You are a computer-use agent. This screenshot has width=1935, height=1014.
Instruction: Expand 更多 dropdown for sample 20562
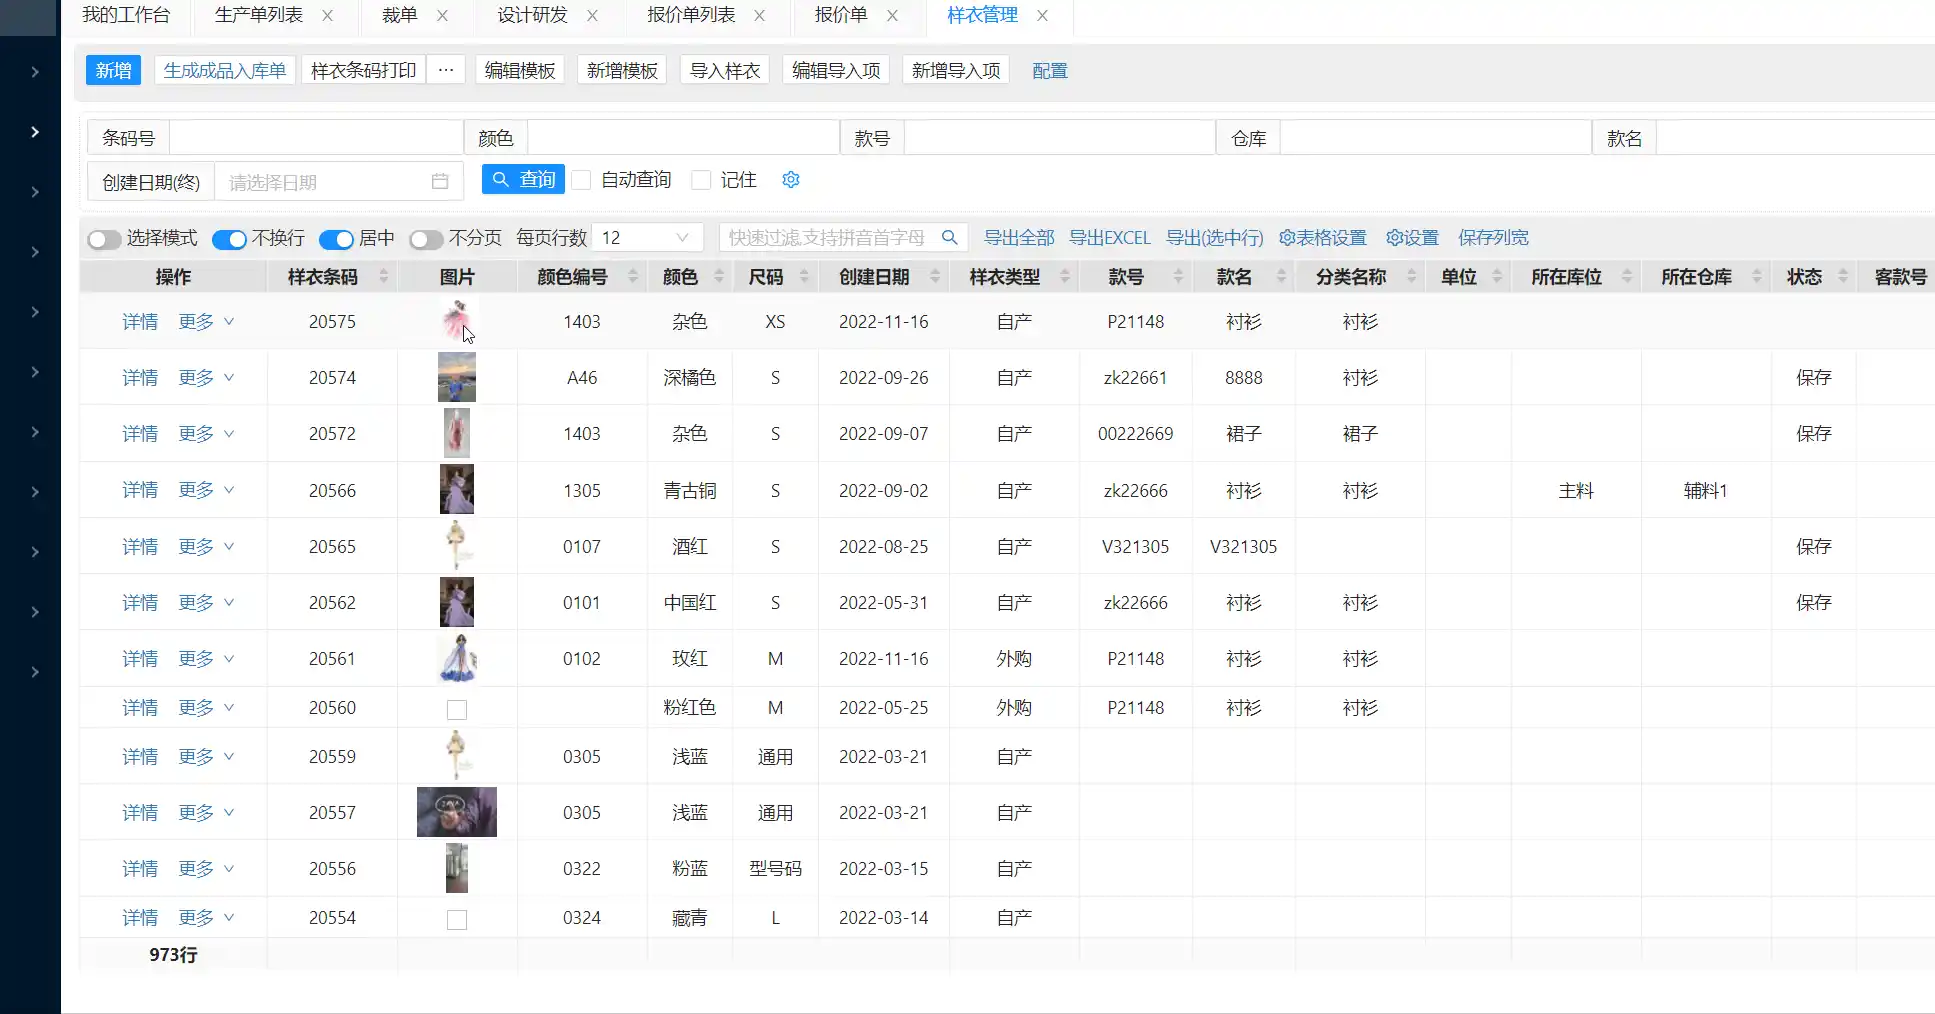[x=206, y=602]
